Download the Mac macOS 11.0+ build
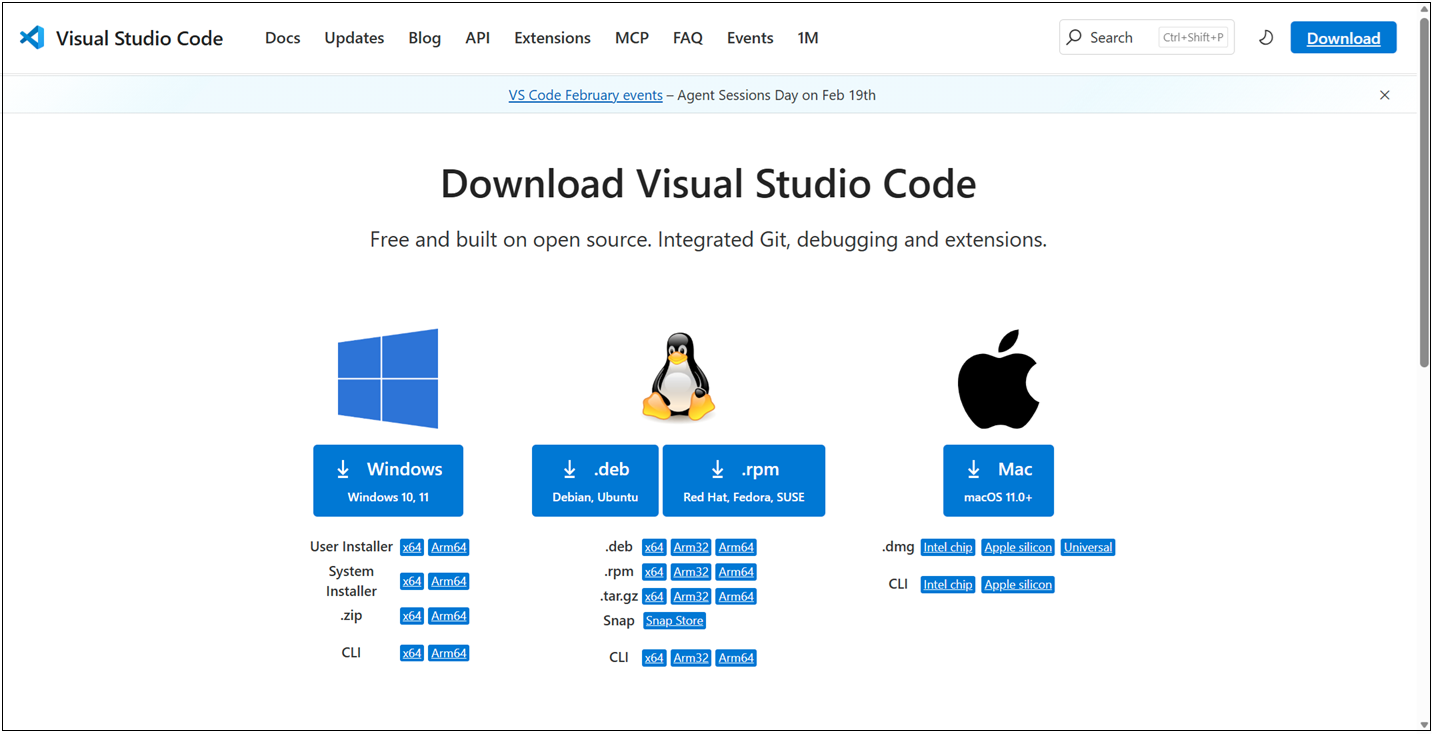The width and height of the screenshot is (1432, 734). click(x=998, y=481)
